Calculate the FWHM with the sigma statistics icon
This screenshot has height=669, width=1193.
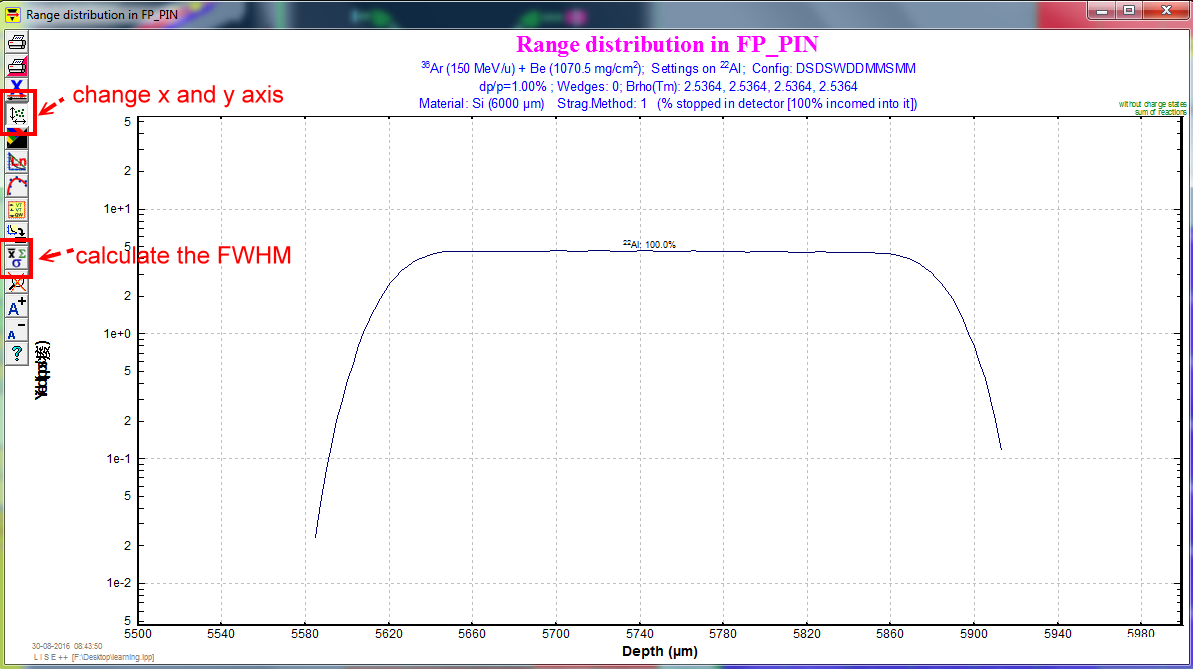pyautogui.click(x=17, y=258)
